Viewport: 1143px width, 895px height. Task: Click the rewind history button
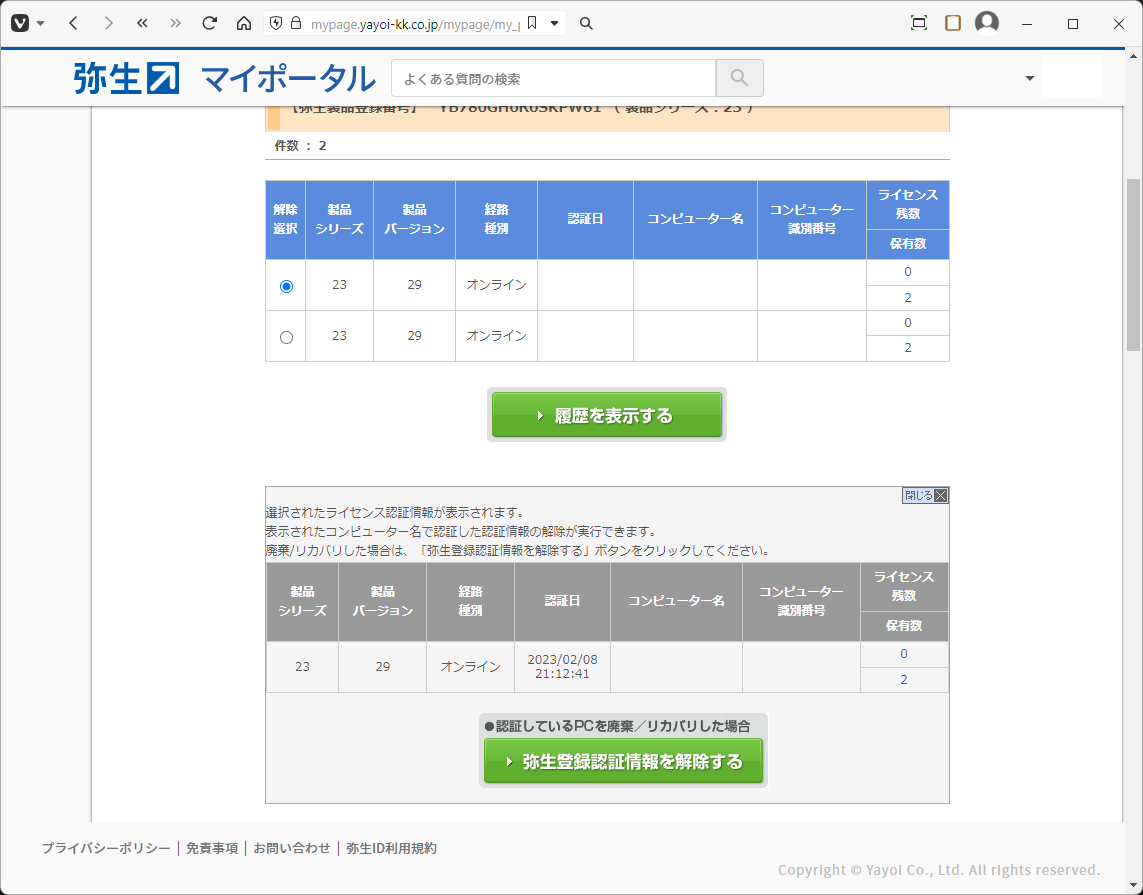(142, 23)
